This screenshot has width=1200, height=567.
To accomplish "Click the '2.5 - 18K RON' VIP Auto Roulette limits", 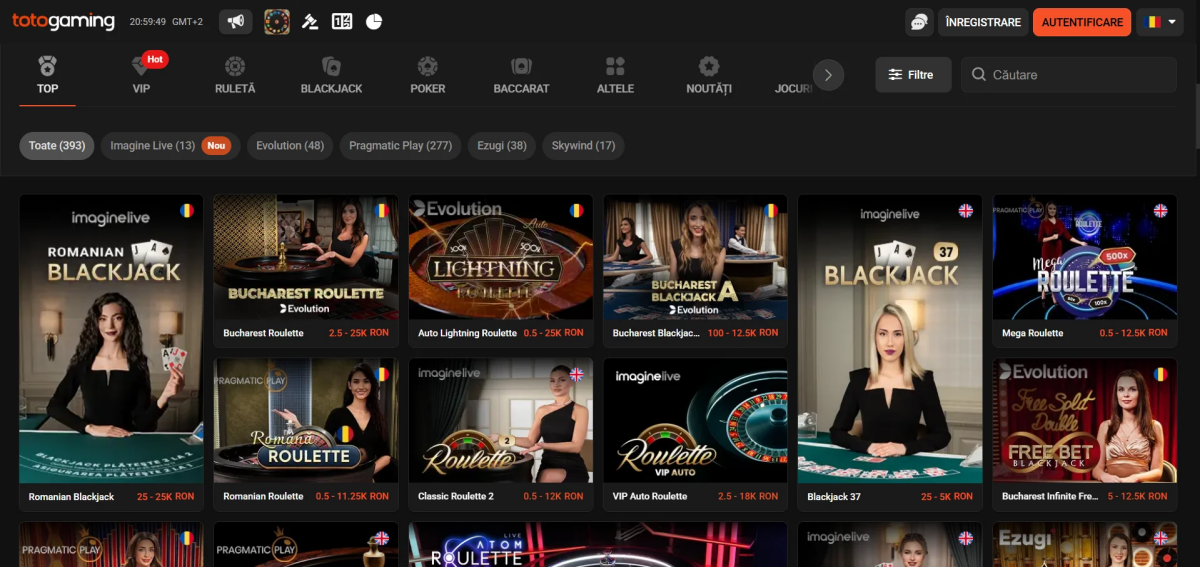I will 747,497.
